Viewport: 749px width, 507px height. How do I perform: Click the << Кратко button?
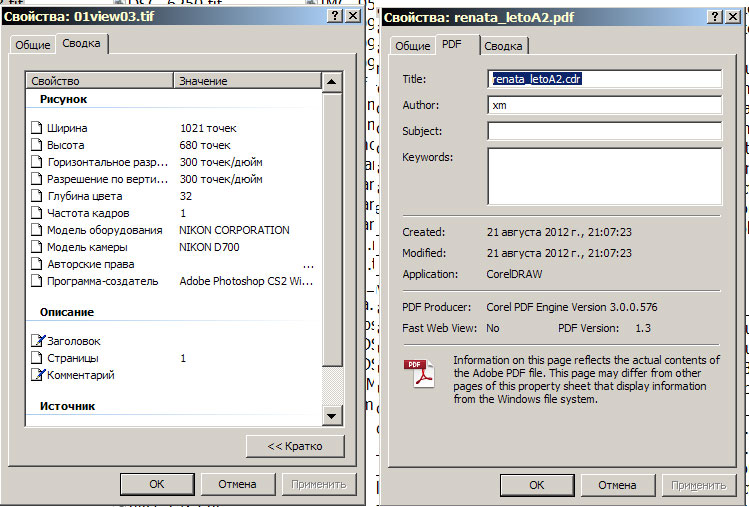[x=295, y=446]
